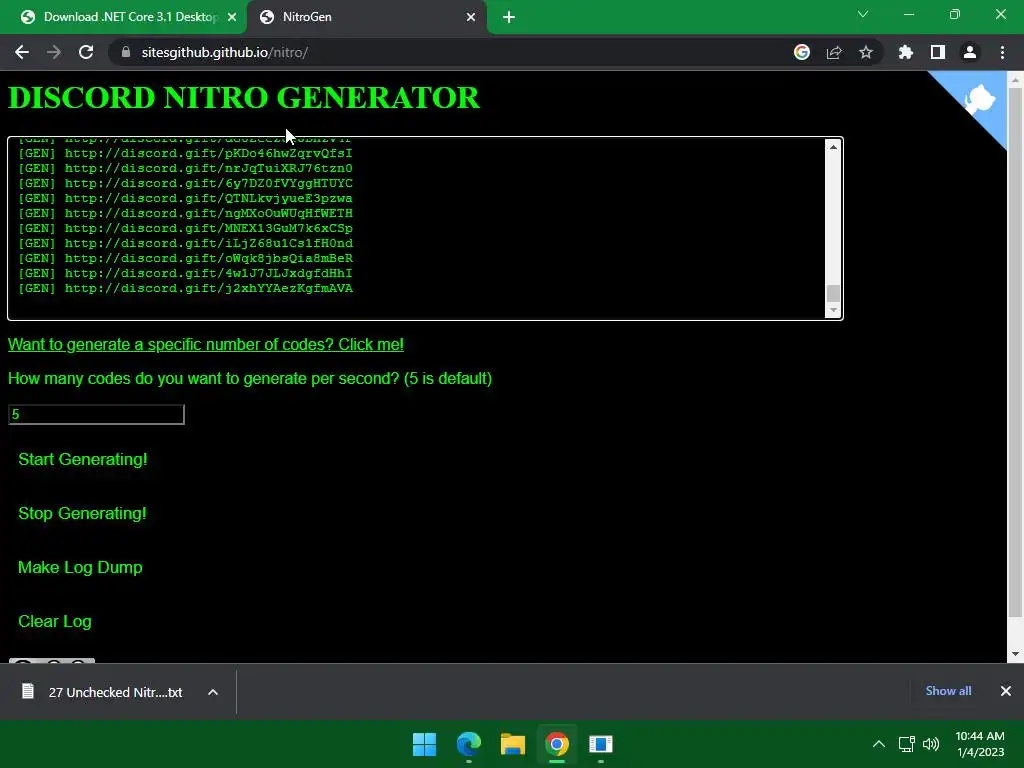Screen dimensions: 1024x768
Task: Close the NitroGen tab
Action: [471, 17]
